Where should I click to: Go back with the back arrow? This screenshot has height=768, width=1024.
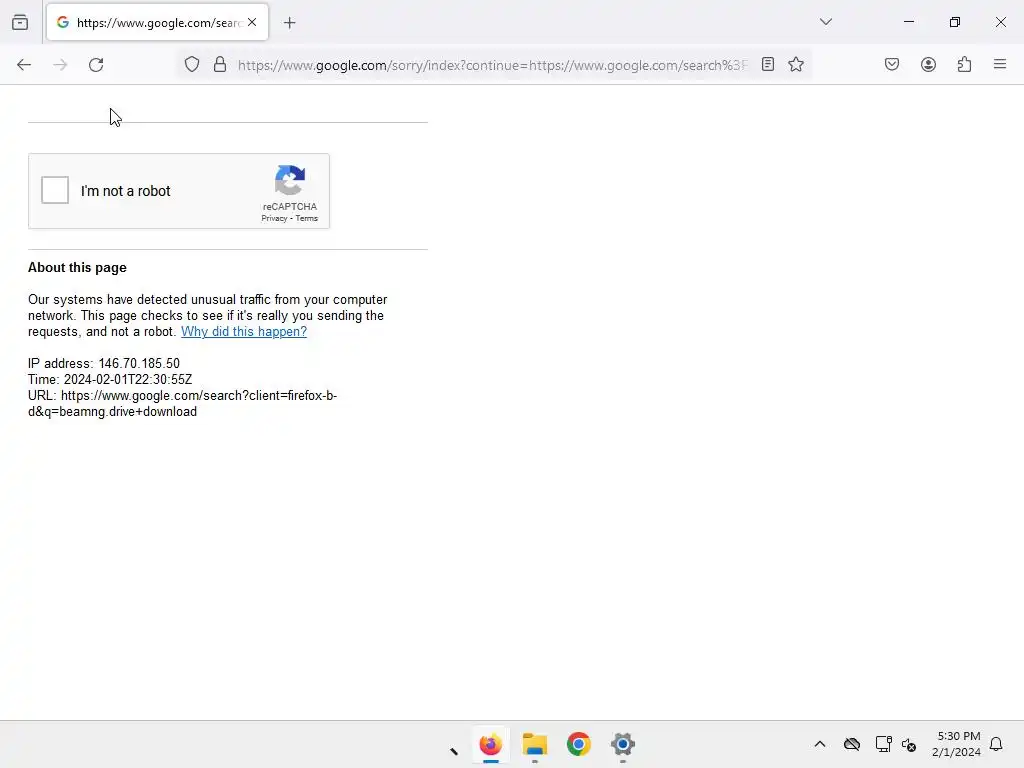tap(24, 65)
